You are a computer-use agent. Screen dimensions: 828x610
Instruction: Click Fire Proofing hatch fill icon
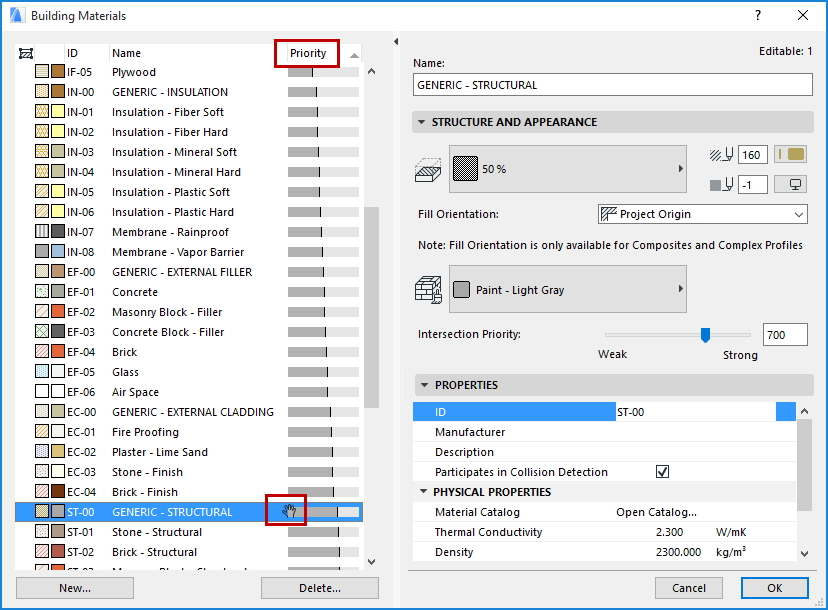pyautogui.click(x=42, y=432)
